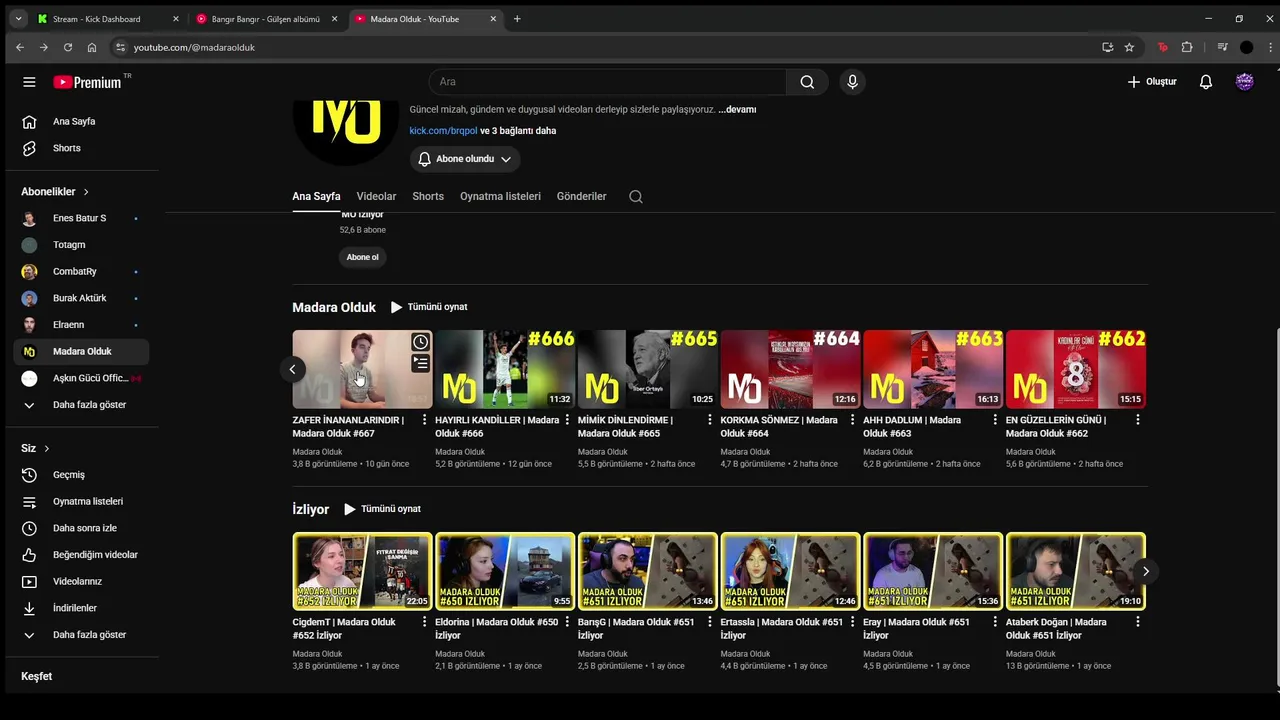Open options menu for CigdemT video
The image size is (1280, 720).
pyautogui.click(x=424, y=622)
